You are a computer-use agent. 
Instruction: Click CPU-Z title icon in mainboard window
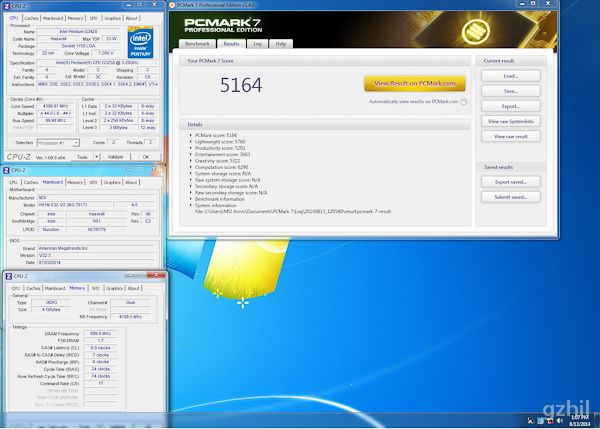coord(6,170)
